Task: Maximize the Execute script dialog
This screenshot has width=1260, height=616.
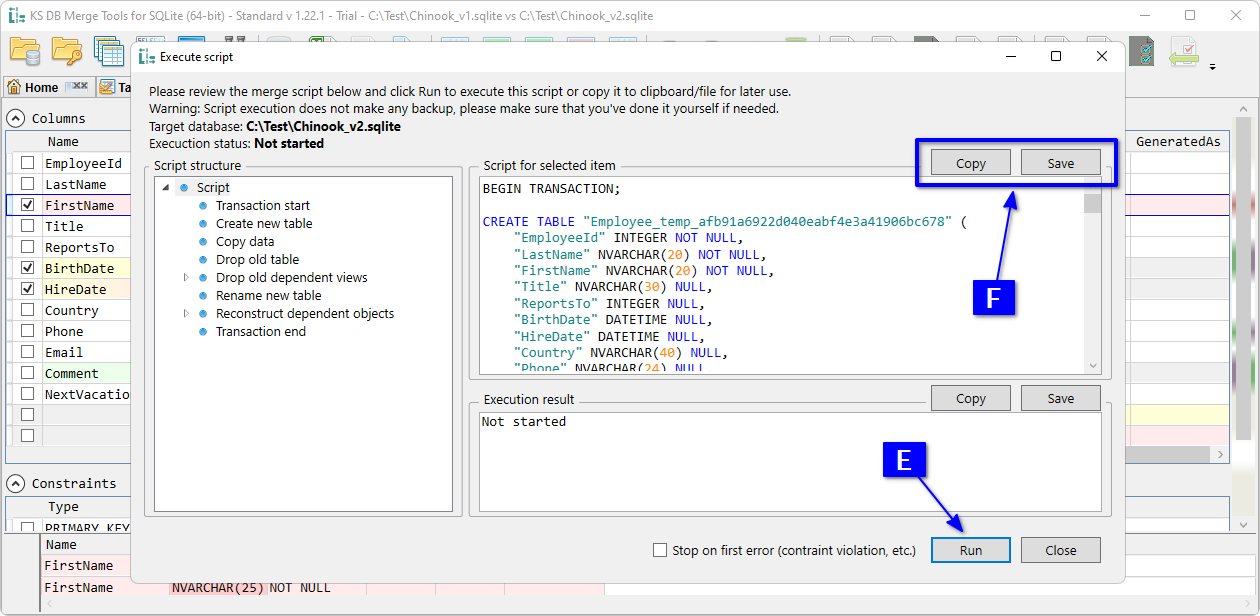Action: (x=1056, y=57)
